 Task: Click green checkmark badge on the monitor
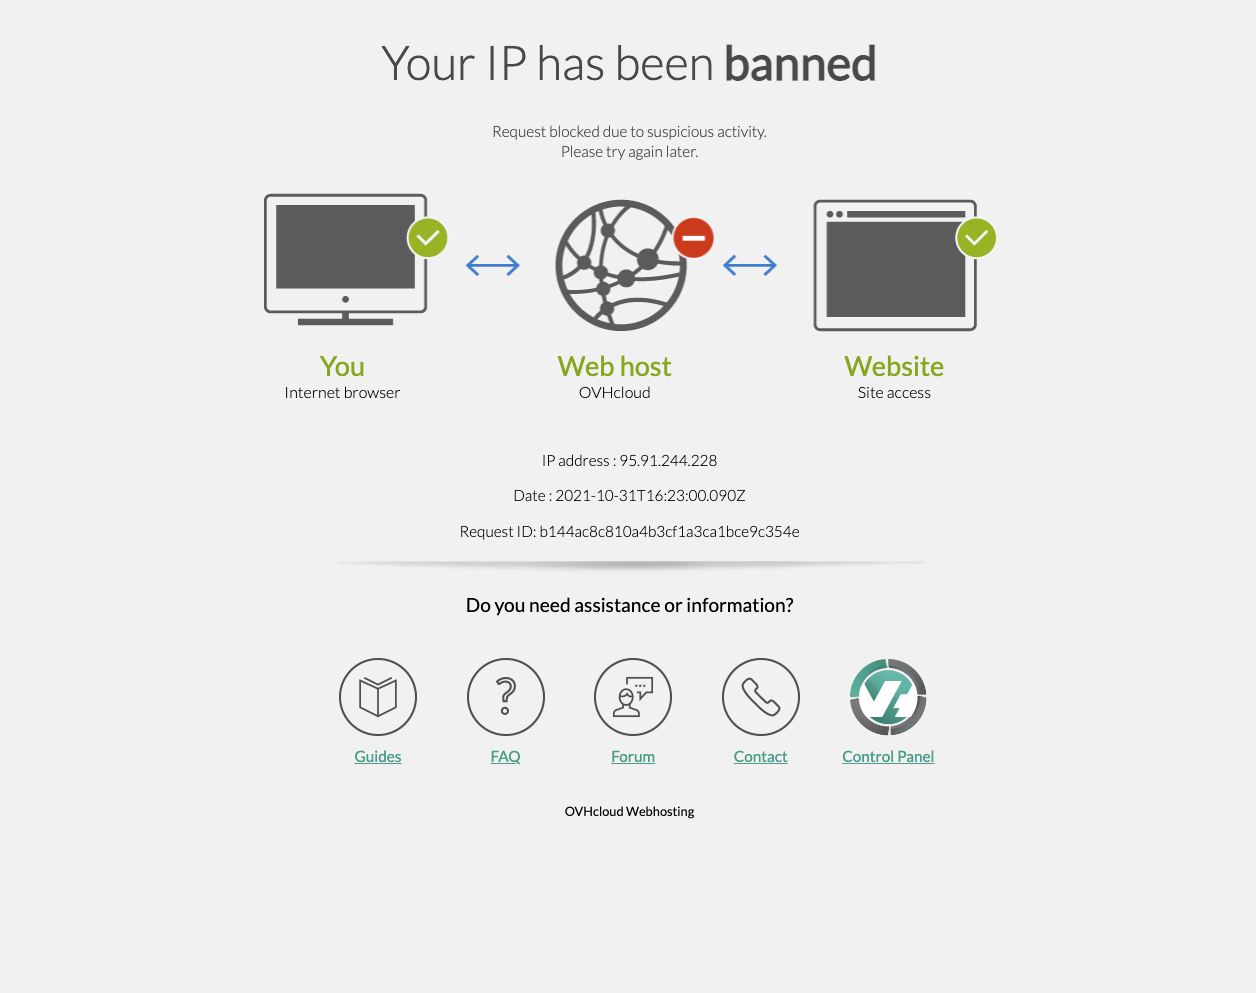pos(428,238)
